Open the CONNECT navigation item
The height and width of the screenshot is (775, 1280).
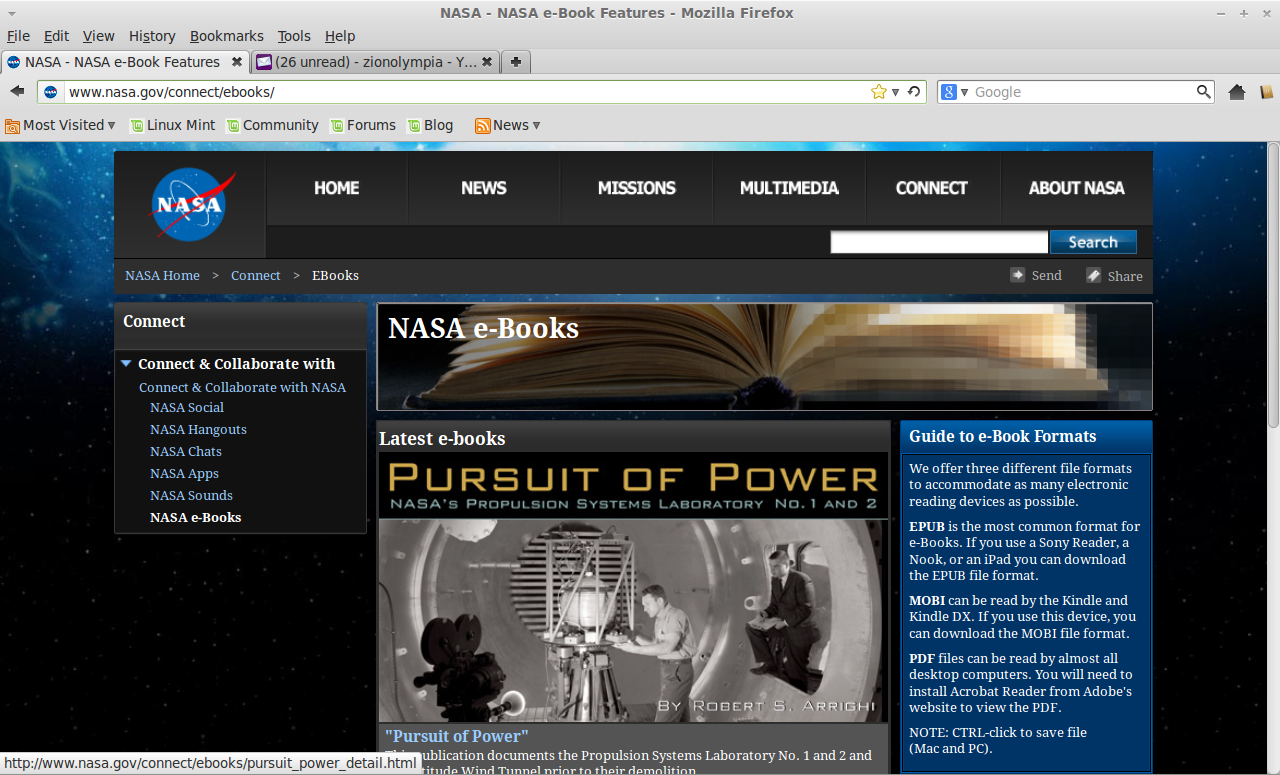pyautogui.click(x=931, y=188)
